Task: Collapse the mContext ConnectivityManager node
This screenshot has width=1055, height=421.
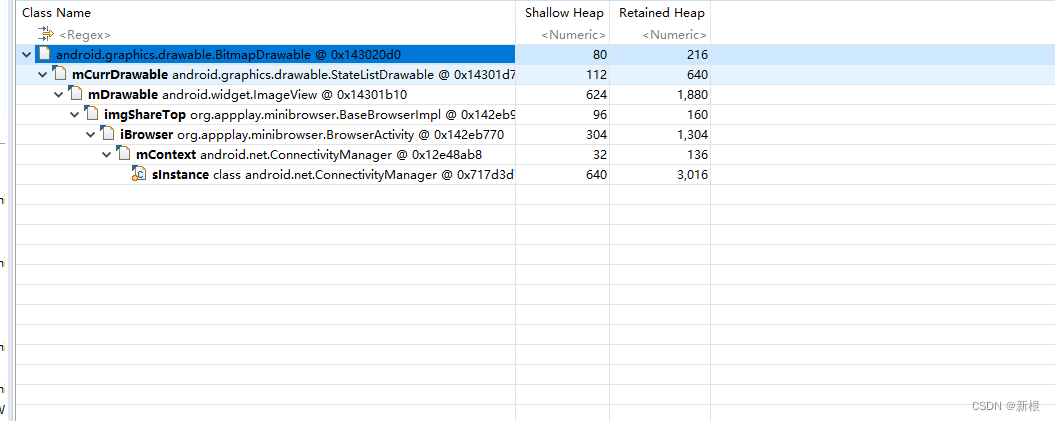Action: (x=107, y=155)
